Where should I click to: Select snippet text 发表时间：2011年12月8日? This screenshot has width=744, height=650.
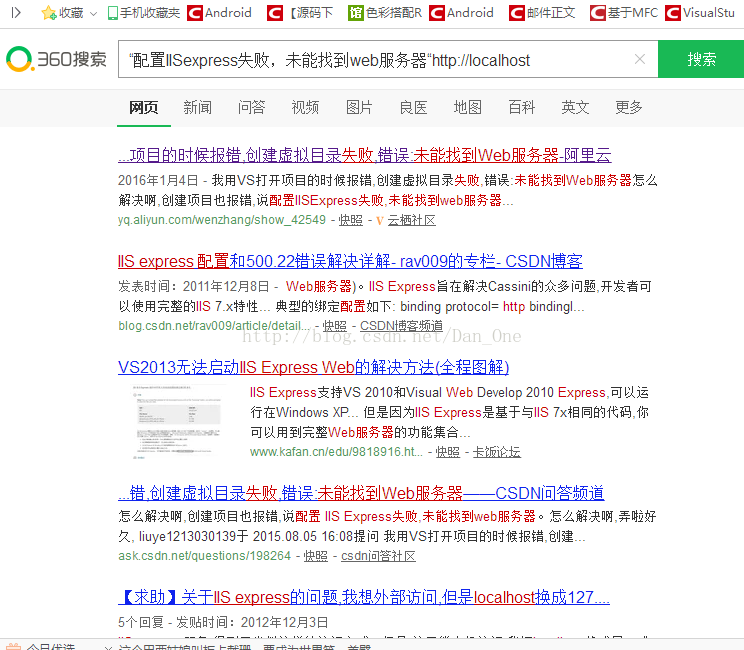pyautogui.click(x=194, y=287)
